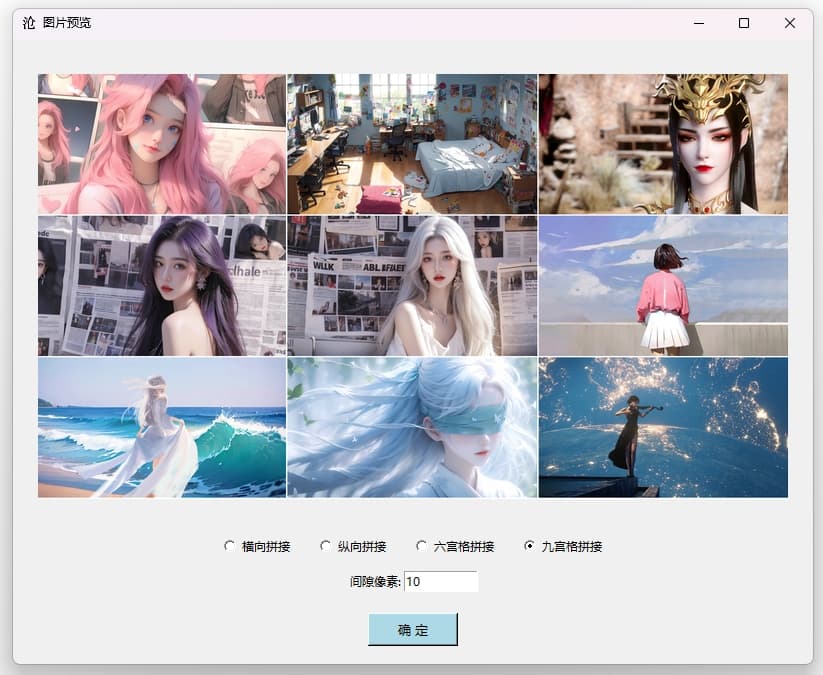
Task: Click the app icon in the title bar
Action: pyautogui.click(x=29, y=23)
